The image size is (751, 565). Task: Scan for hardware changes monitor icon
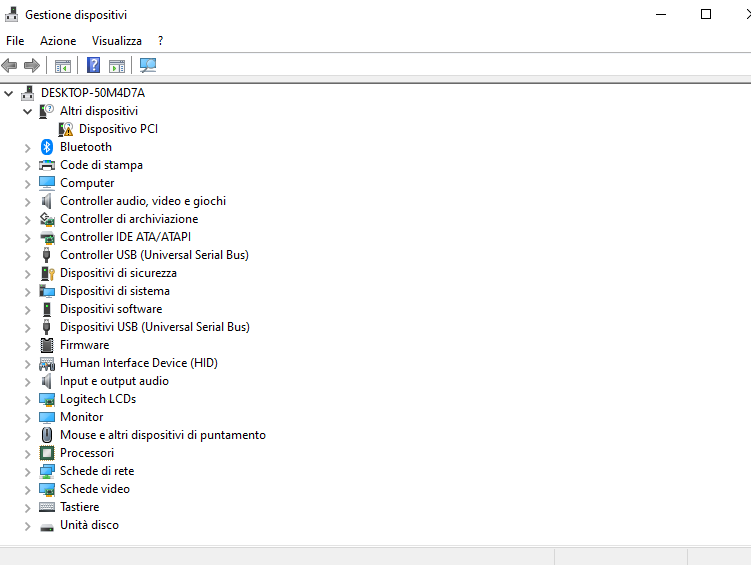148,65
